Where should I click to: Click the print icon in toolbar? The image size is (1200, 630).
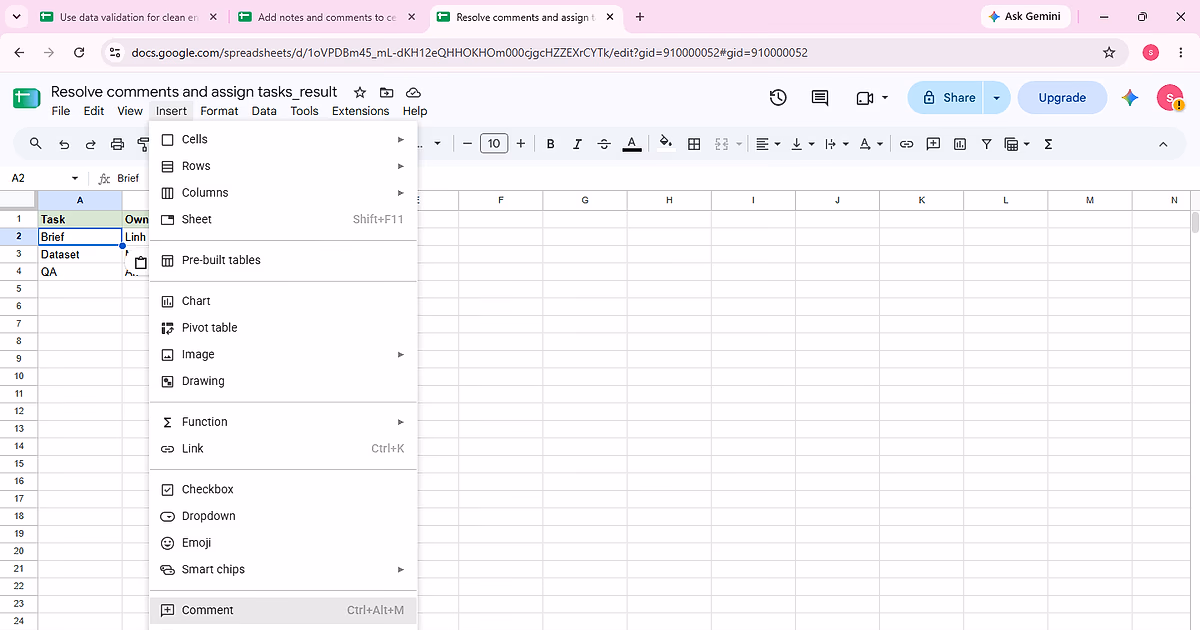(x=117, y=144)
